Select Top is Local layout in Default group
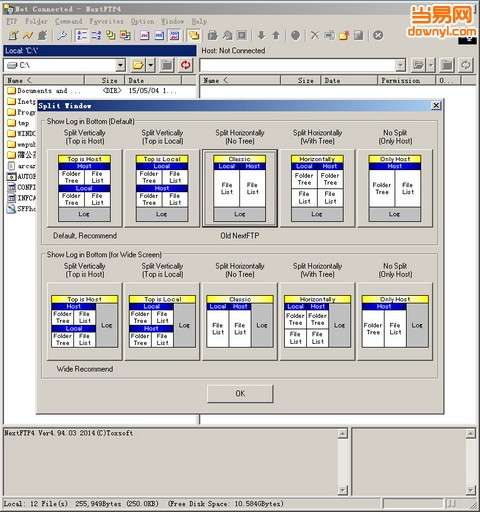The height and width of the screenshot is (512, 480). [162, 188]
